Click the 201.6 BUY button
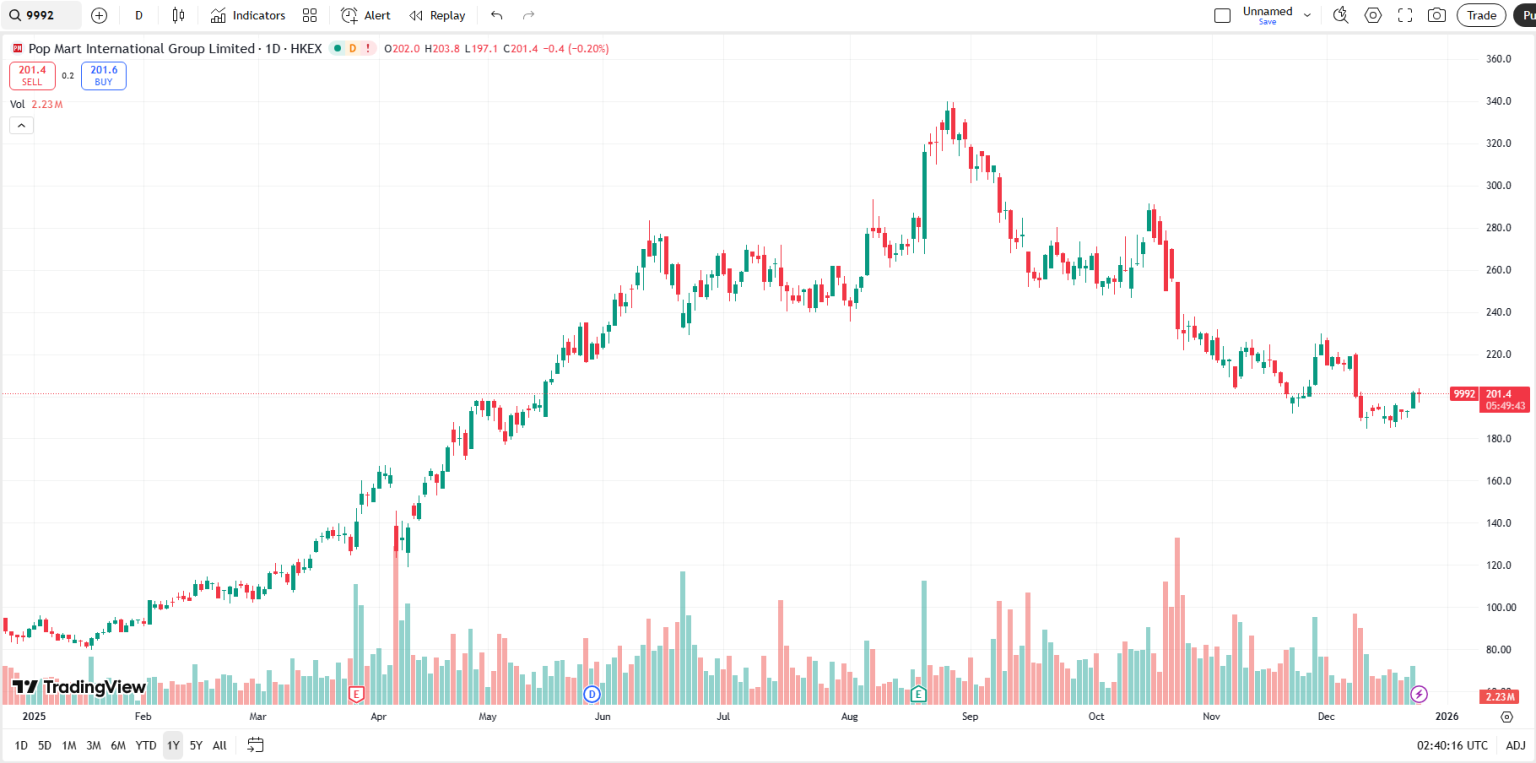 [x=104, y=76]
